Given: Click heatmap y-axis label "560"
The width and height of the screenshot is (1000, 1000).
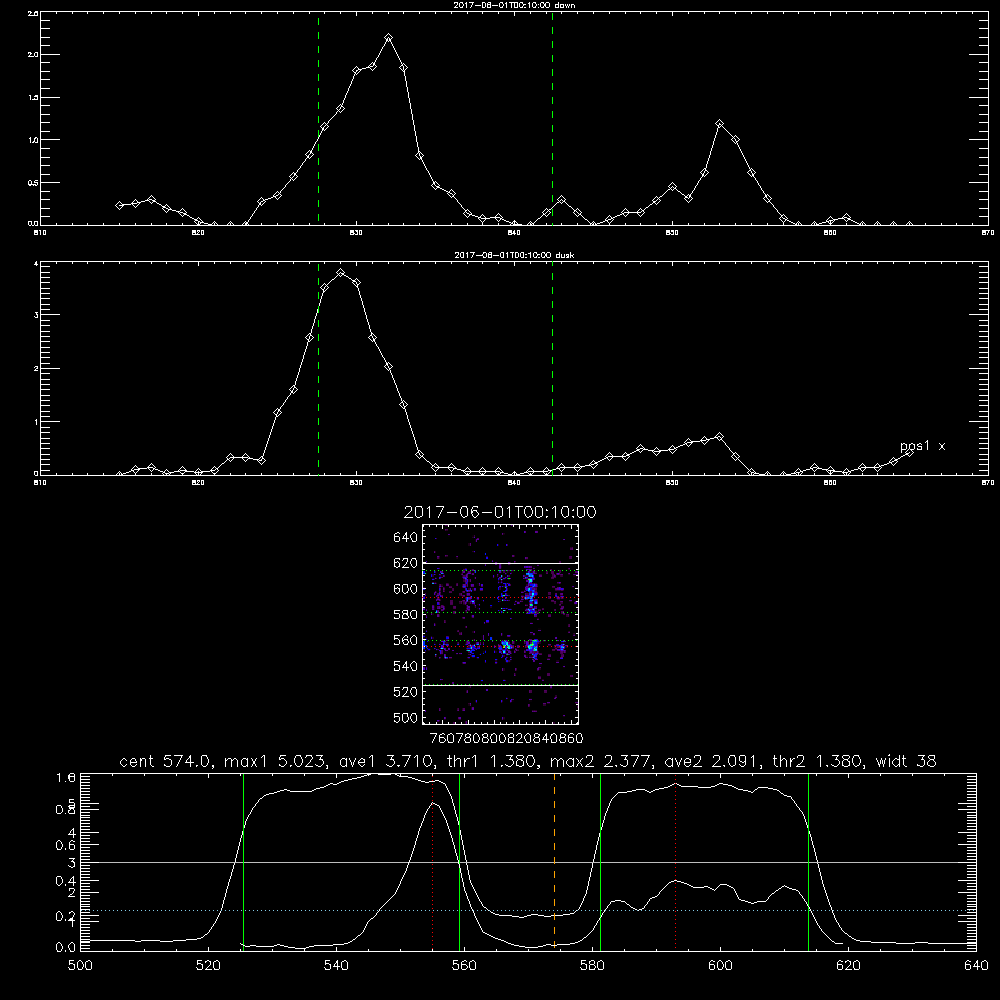Looking at the screenshot, I should pos(406,640).
